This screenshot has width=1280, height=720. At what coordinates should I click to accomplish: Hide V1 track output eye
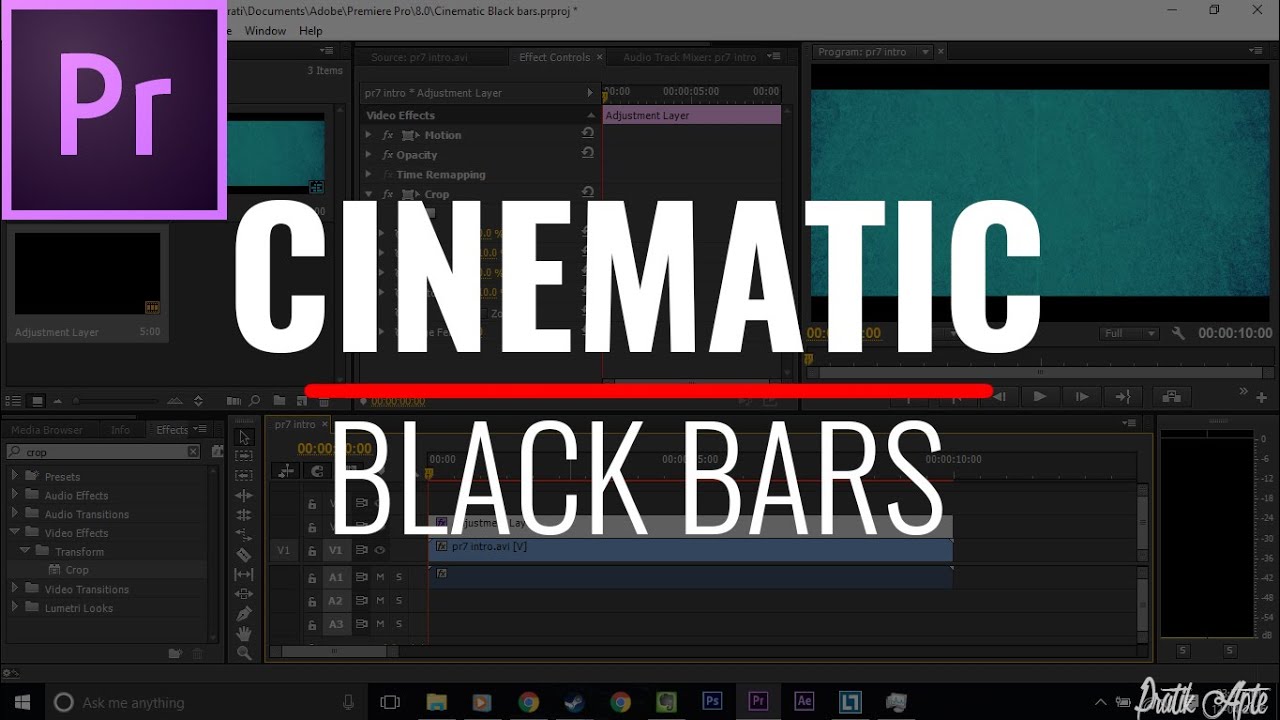380,550
